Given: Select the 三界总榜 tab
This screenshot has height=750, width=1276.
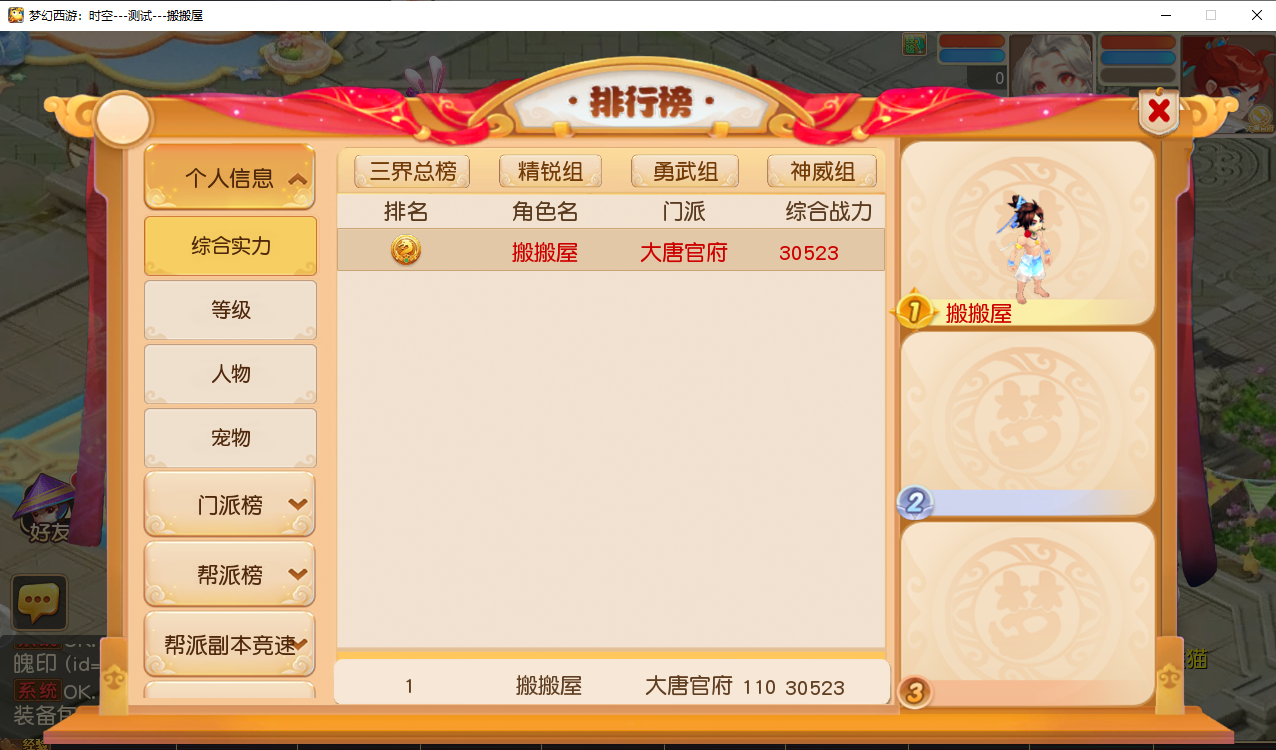Looking at the screenshot, I should click(x=412, y=171).
